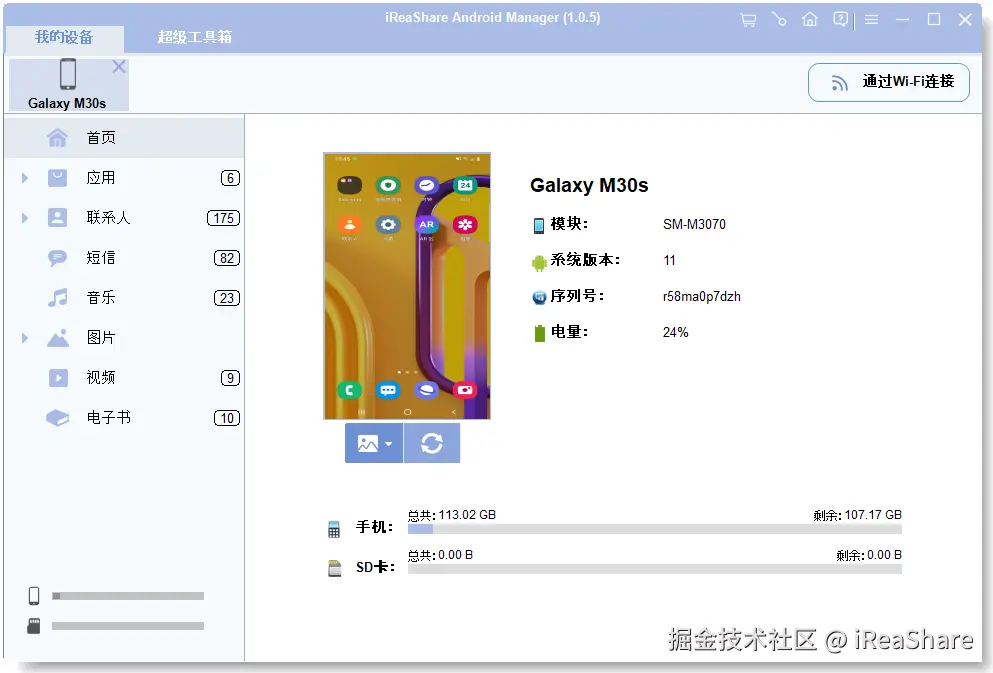Click the book icon beside 电子书

coord(58,418)
